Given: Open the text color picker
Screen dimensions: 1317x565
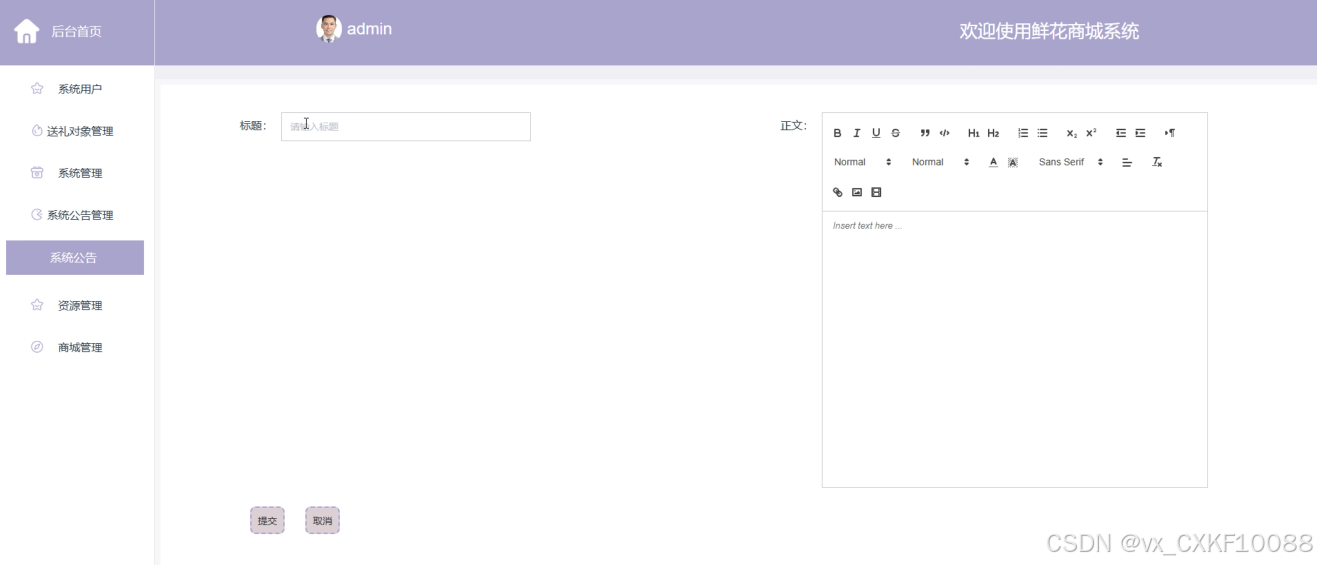Looking at the screenshot, I should pyautogui.click(x=993, y=162).
